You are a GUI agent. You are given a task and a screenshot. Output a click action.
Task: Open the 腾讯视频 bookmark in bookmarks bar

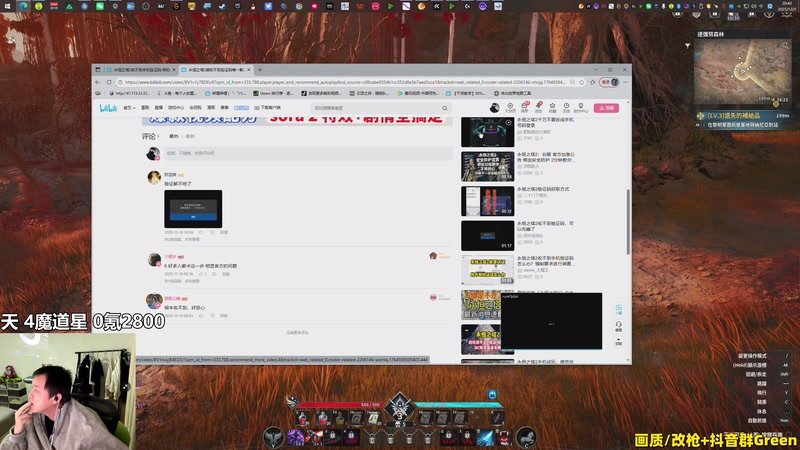click(x=418, y=93)
